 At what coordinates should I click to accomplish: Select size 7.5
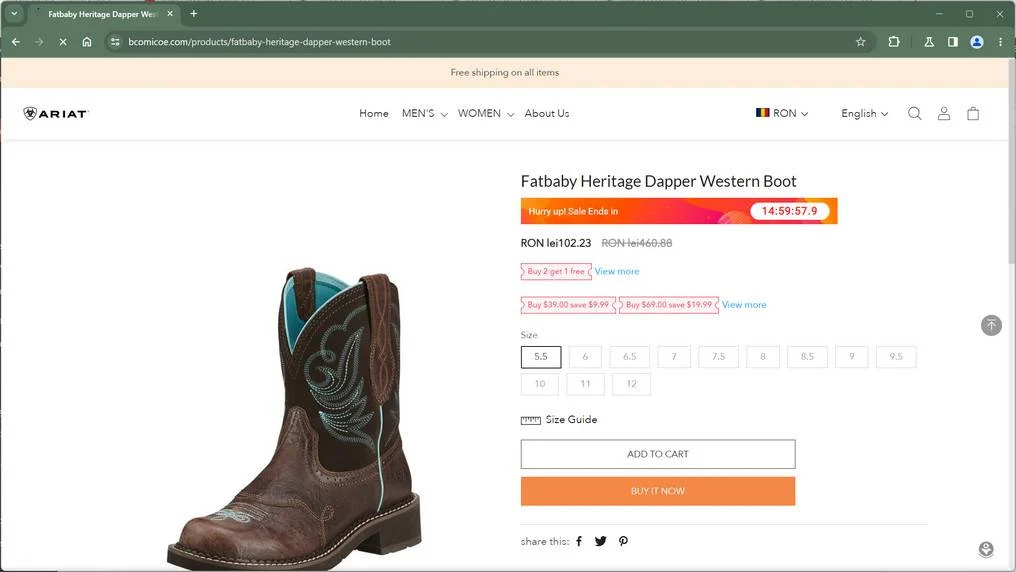pos(718,357)
